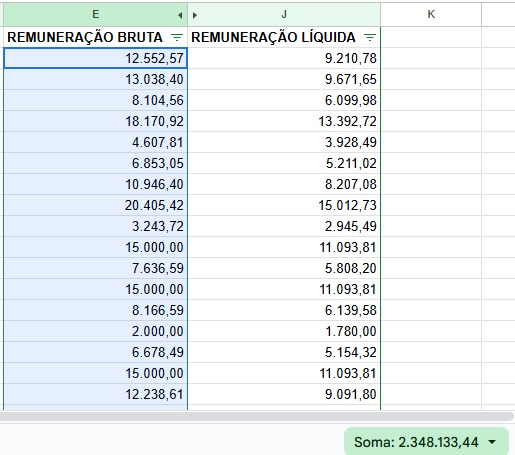Expand hidden columns via arrow in column J header
This screenshot has width=515, height=455.
pos(195,15)
